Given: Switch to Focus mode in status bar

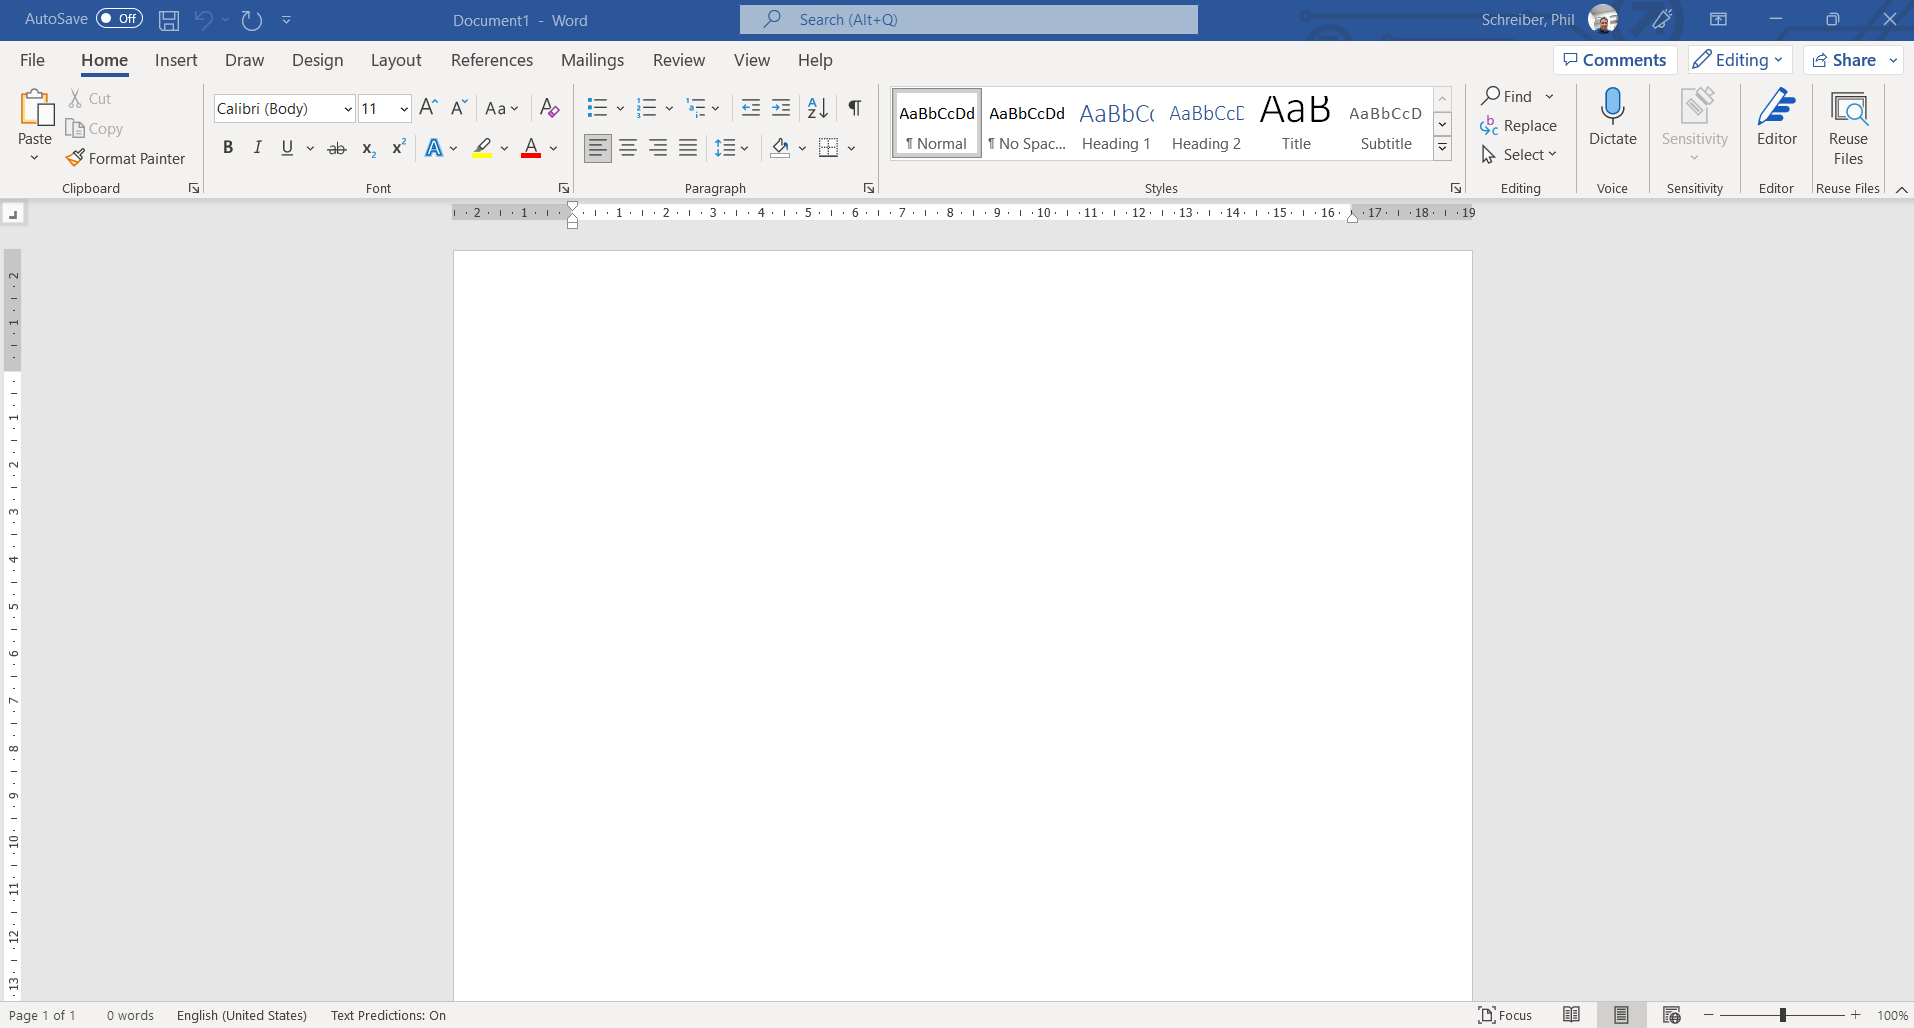Looking at the screenshot, I should [1506, 1015].
